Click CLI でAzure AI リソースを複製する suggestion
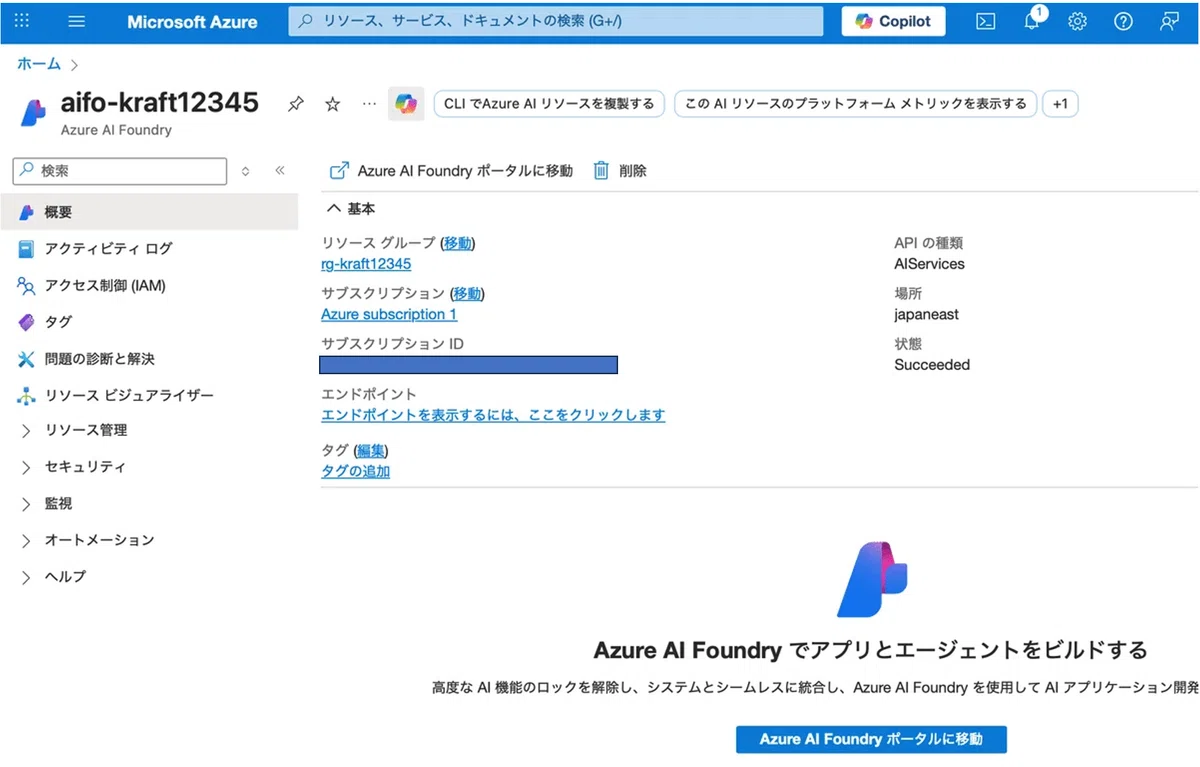 coord(549,104)
